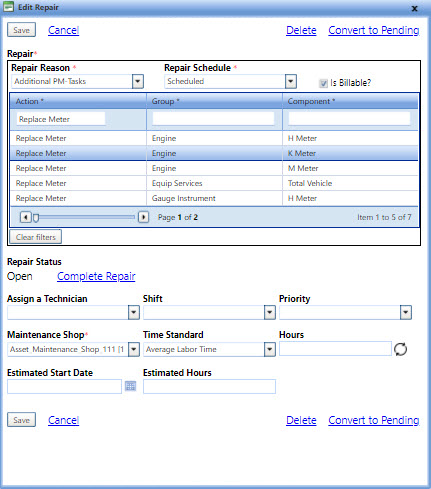The height and width of the screenshot is (489, 431).
Task: Click the Group column filter field
Action: coord(213,119)
